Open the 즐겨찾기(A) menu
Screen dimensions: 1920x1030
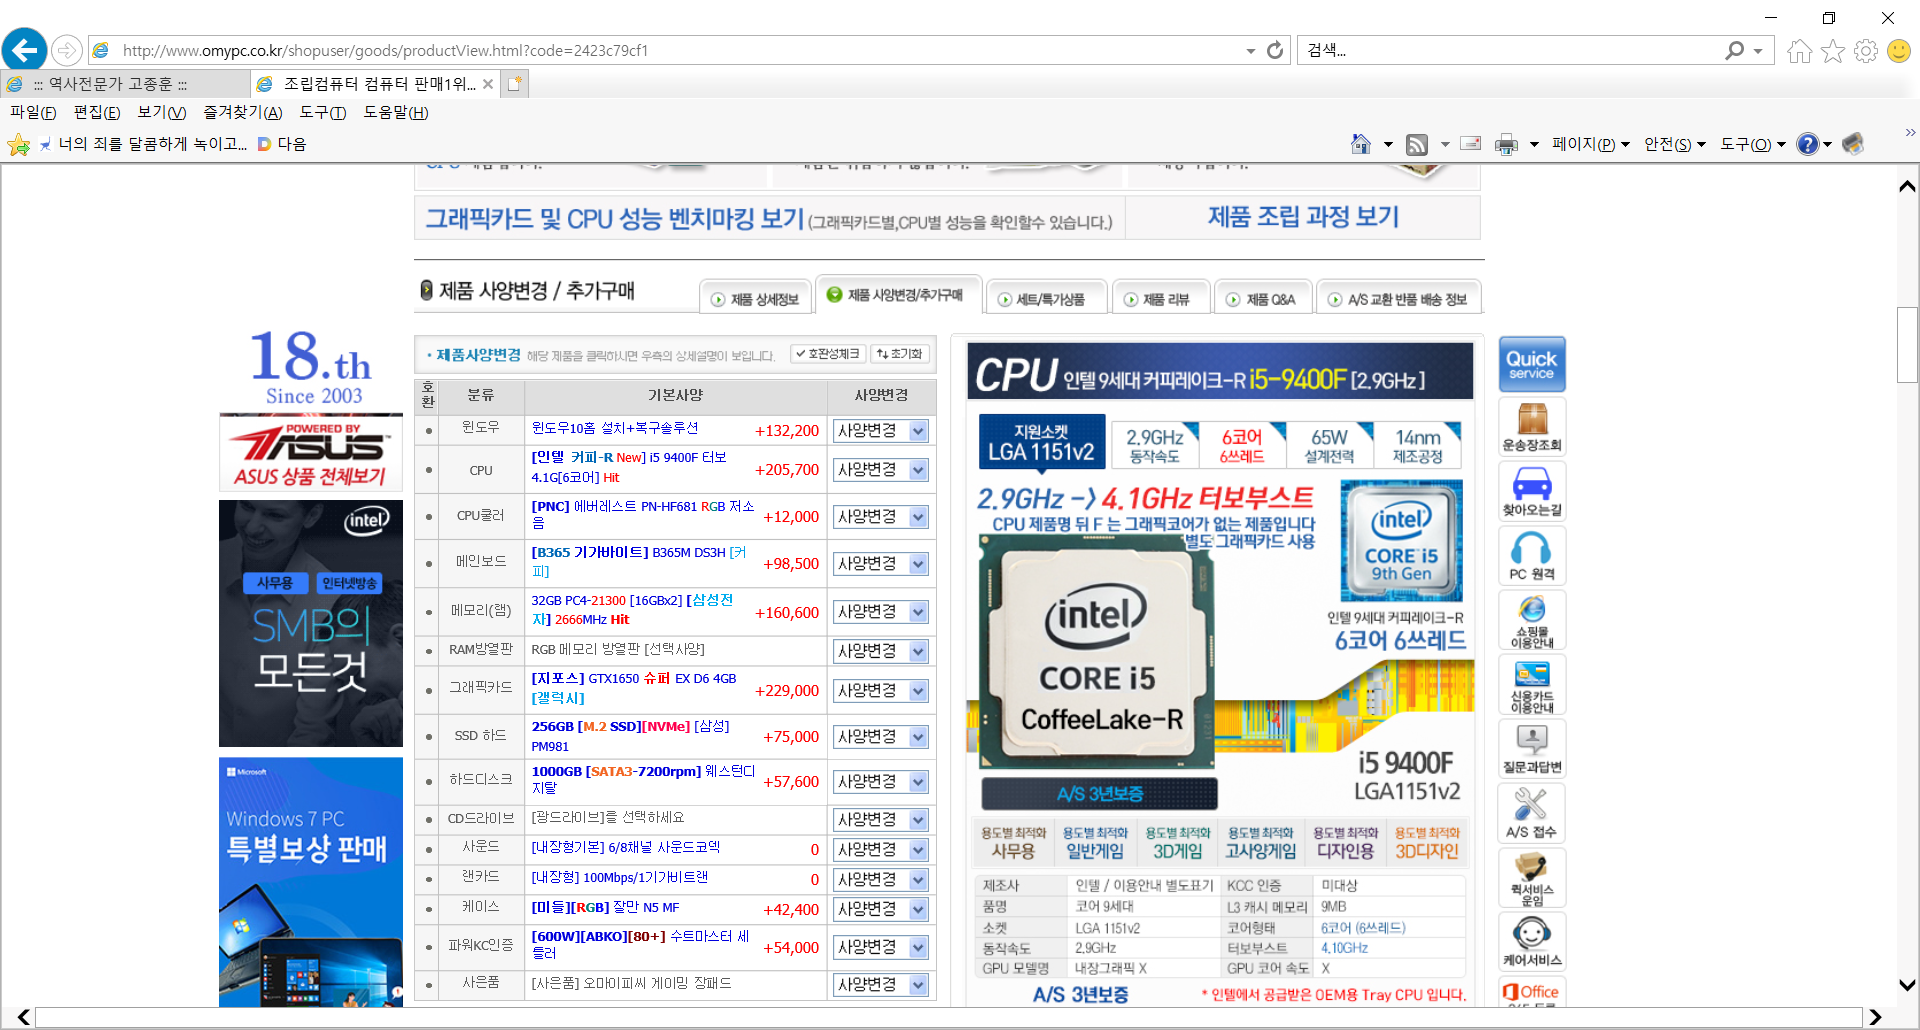[x=243, y=113]
